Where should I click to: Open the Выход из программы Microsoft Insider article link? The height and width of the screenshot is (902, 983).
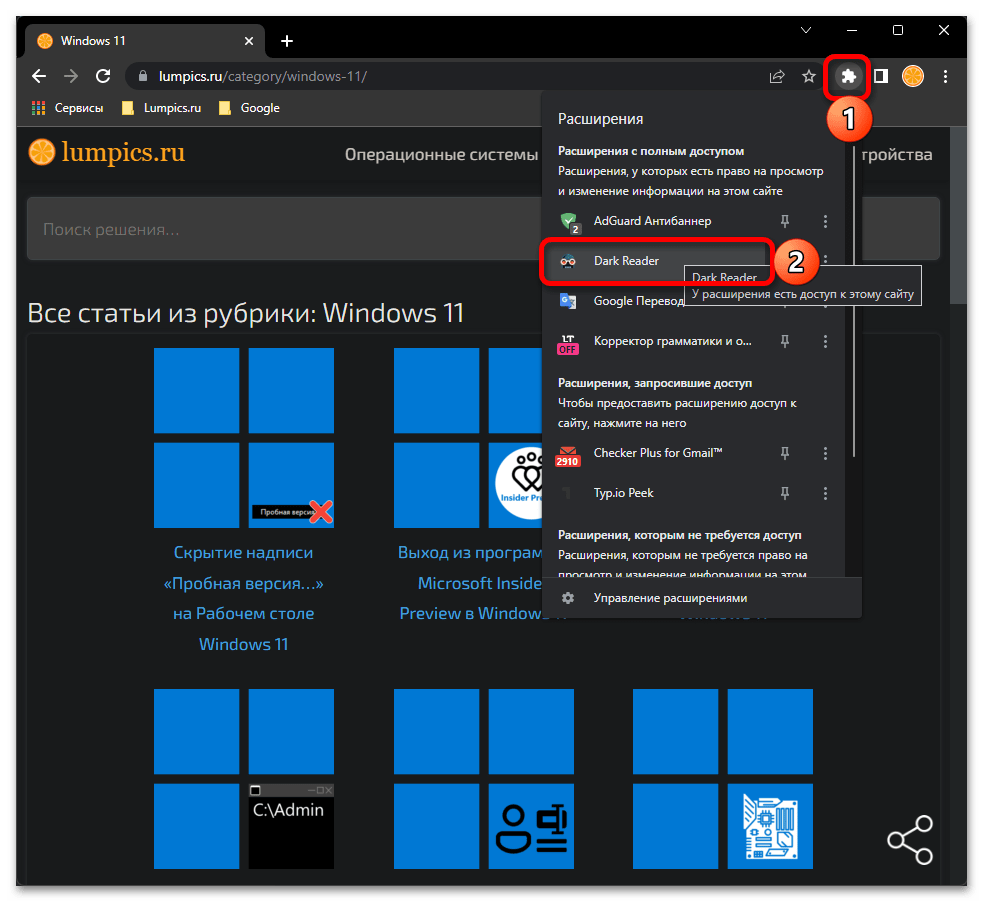470,583
